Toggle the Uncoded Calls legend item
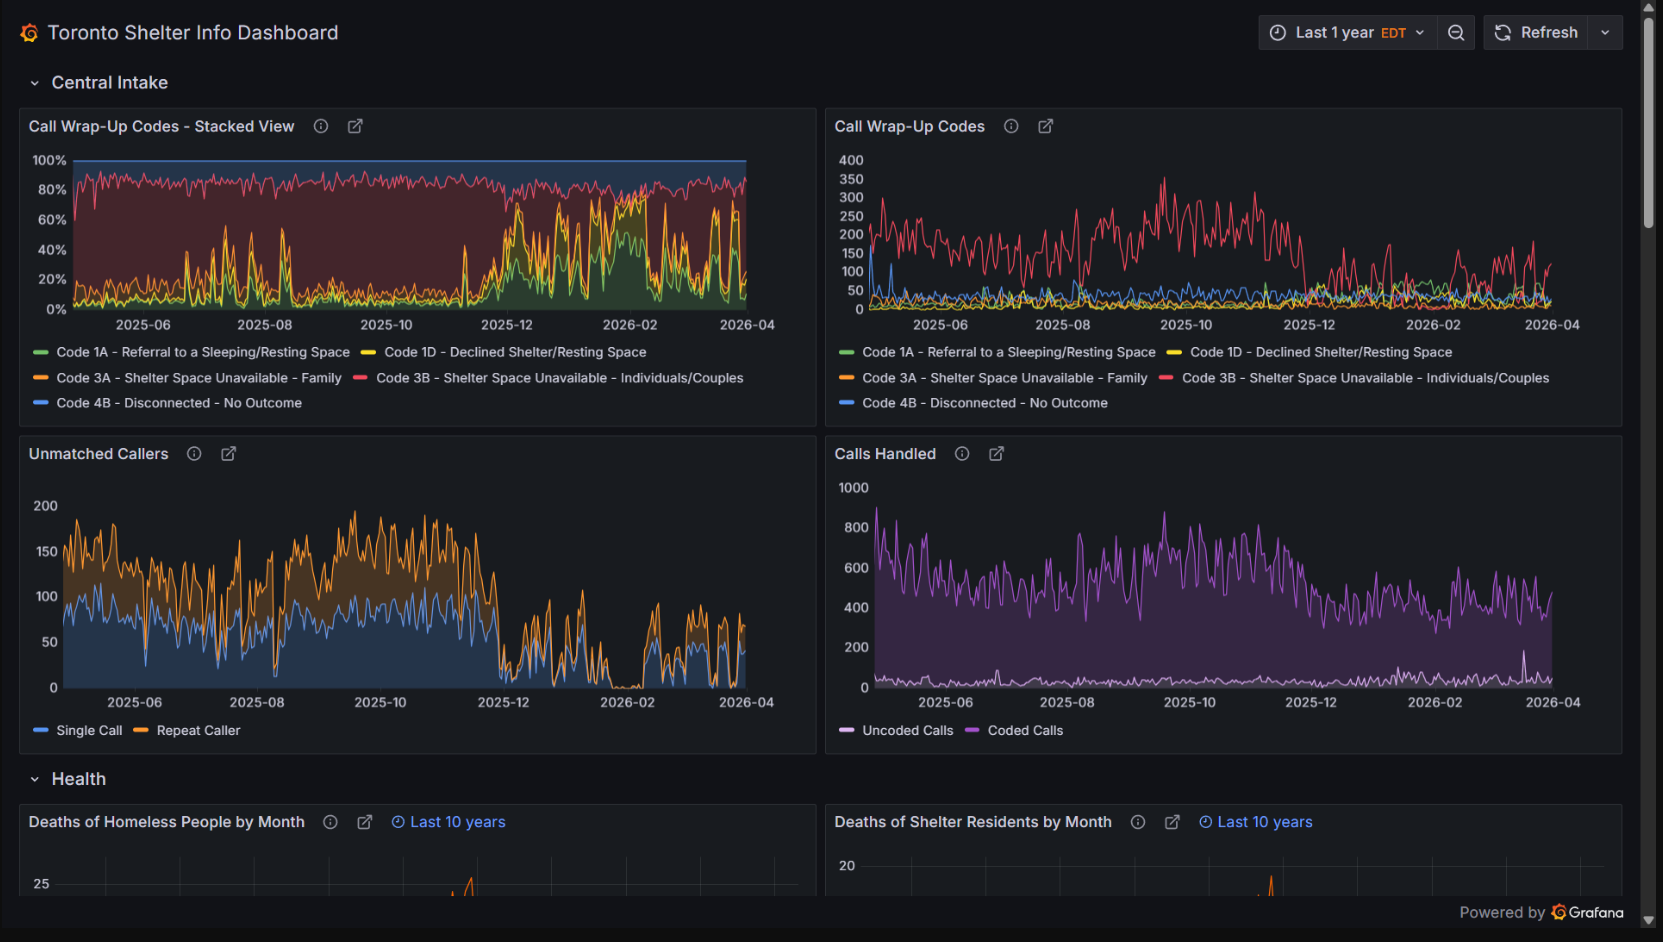1663x942 pixels. 908,730
